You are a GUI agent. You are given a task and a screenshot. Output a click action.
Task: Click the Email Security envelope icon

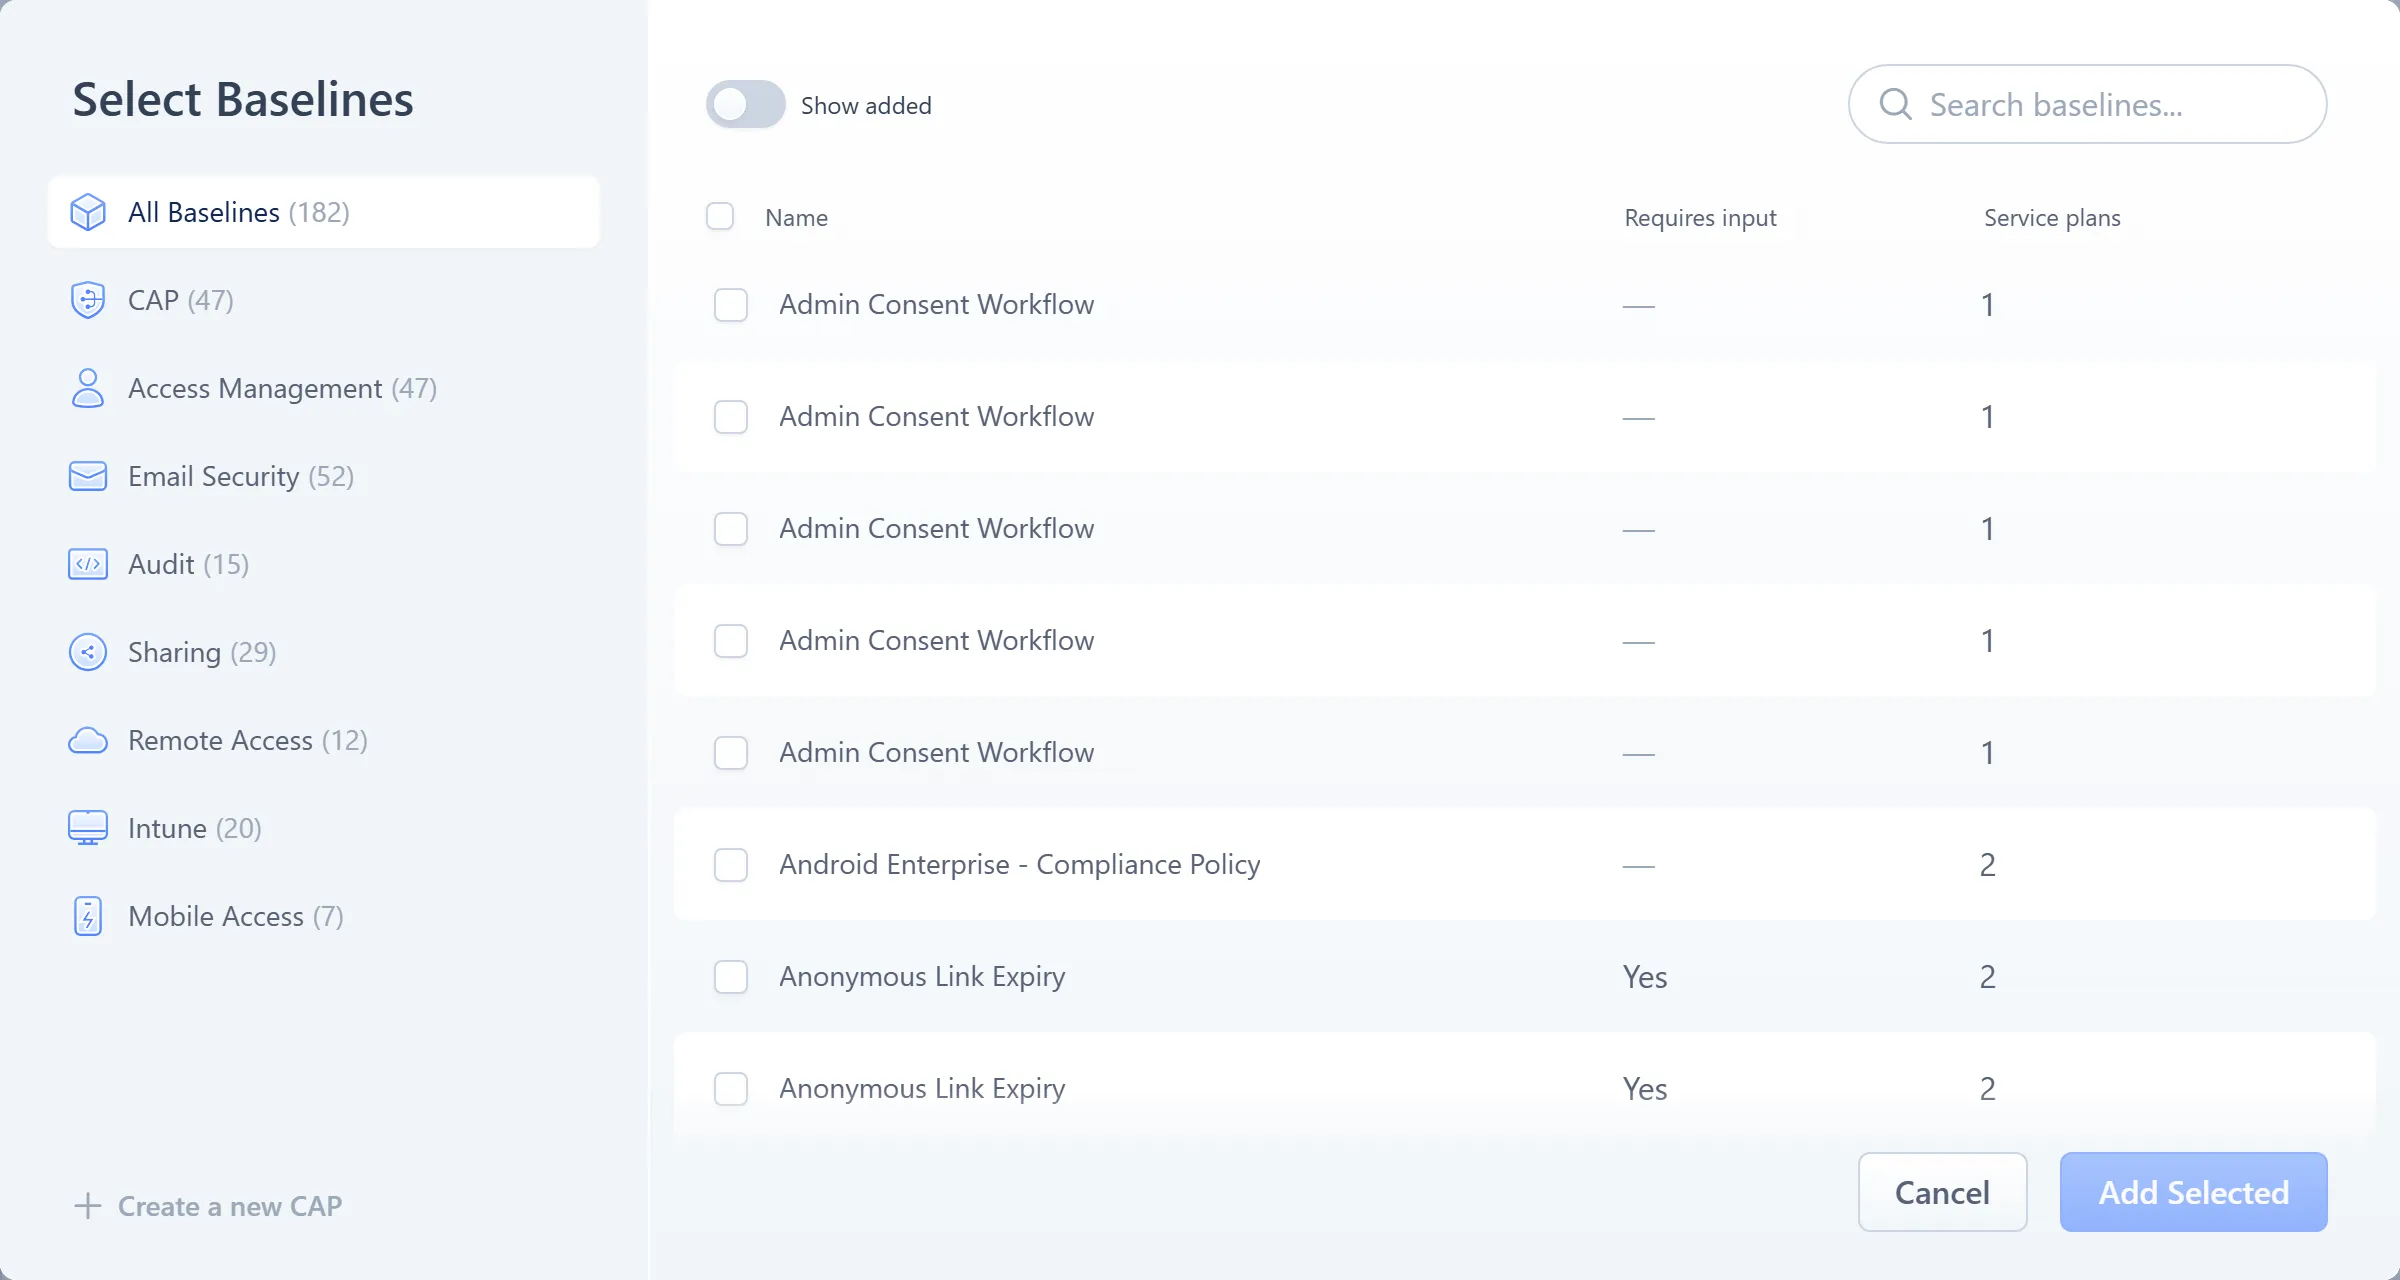88,476
